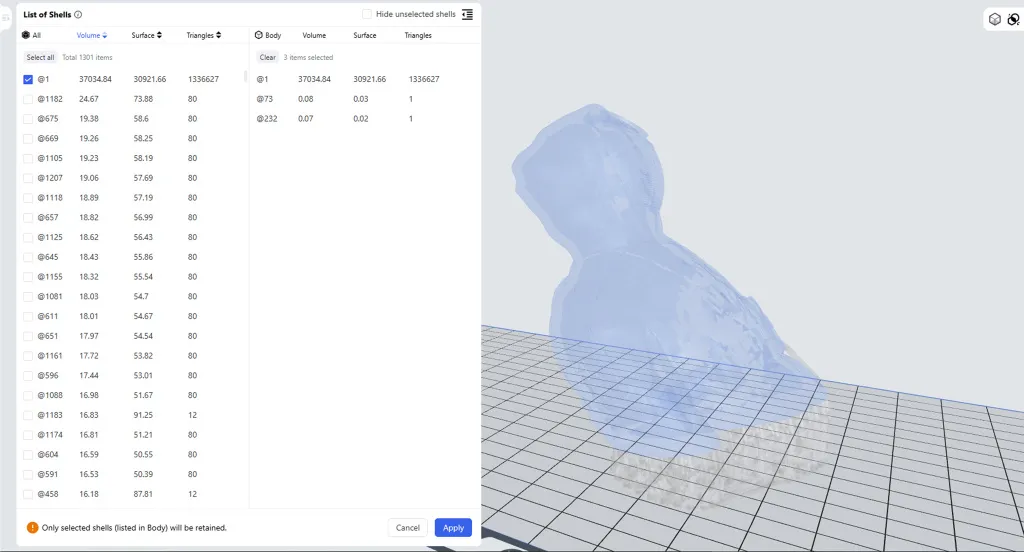
Task: Click the info icon beside List of Shells
Action: [78, 15]
